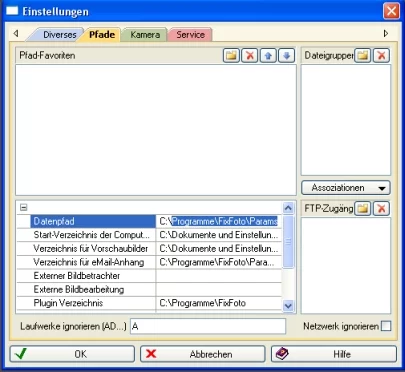
Task: Select Verzeichnis für eMail-Anhang row
Action: (x=149, y=262)
